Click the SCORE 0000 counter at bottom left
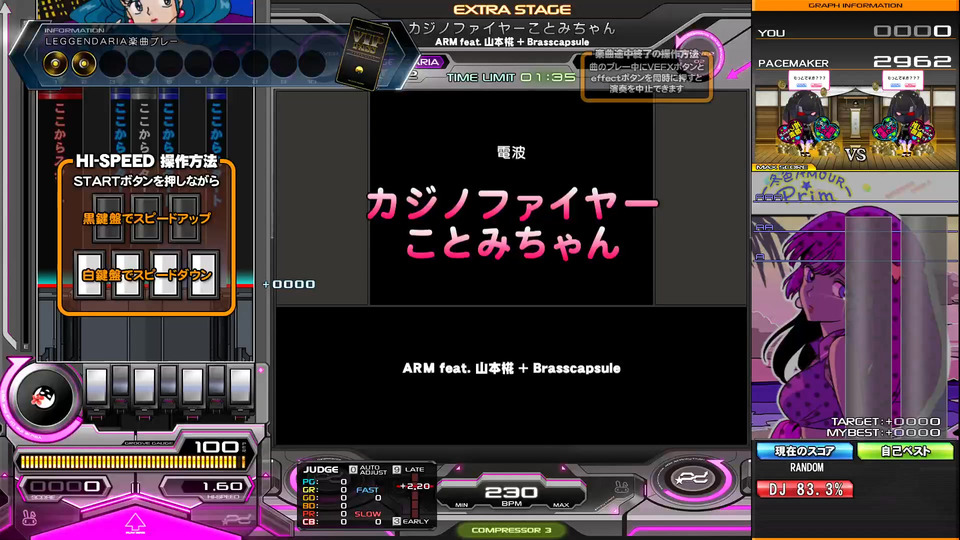 tap(65, 486)
